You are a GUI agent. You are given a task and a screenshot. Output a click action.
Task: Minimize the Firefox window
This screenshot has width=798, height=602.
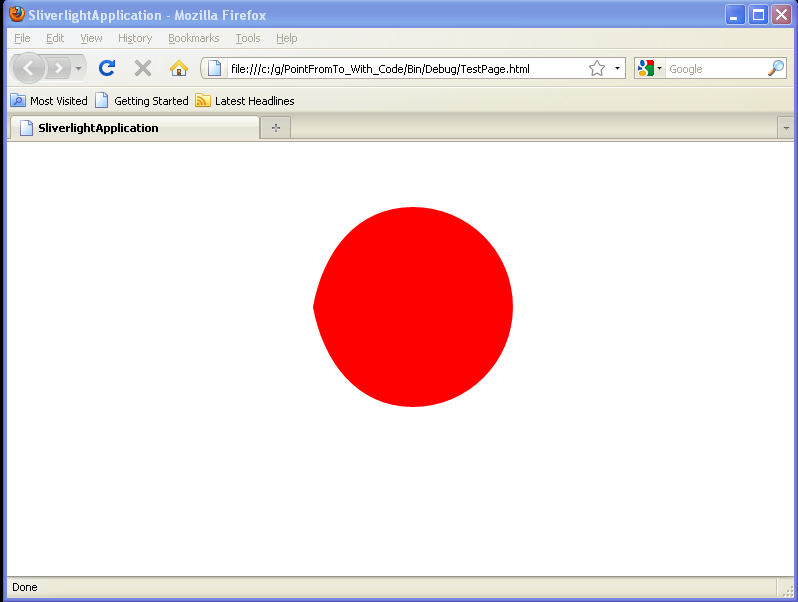tap(735, 15)
